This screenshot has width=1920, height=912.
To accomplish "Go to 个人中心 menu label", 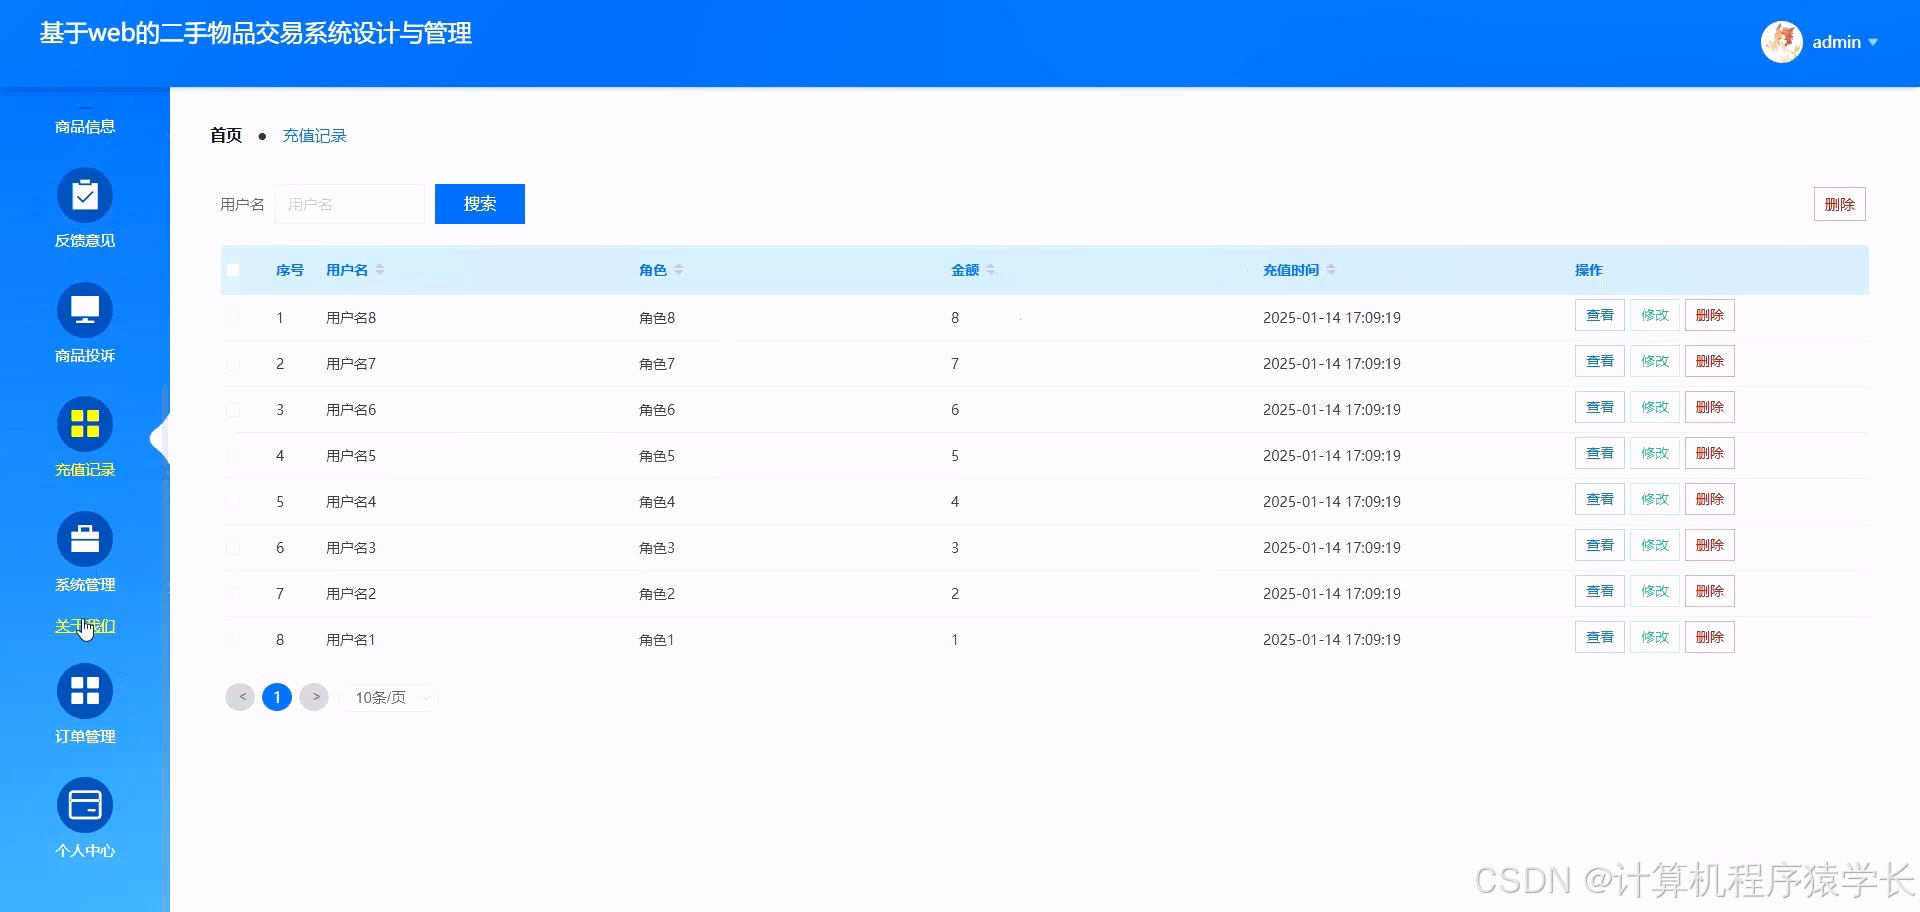I will pos(85,851).
